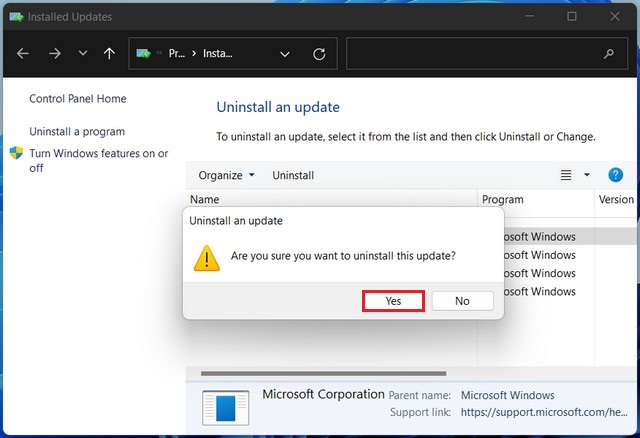Screen dimensions: 640x438
Task: Click the search box field
Action: coord(487,53)
